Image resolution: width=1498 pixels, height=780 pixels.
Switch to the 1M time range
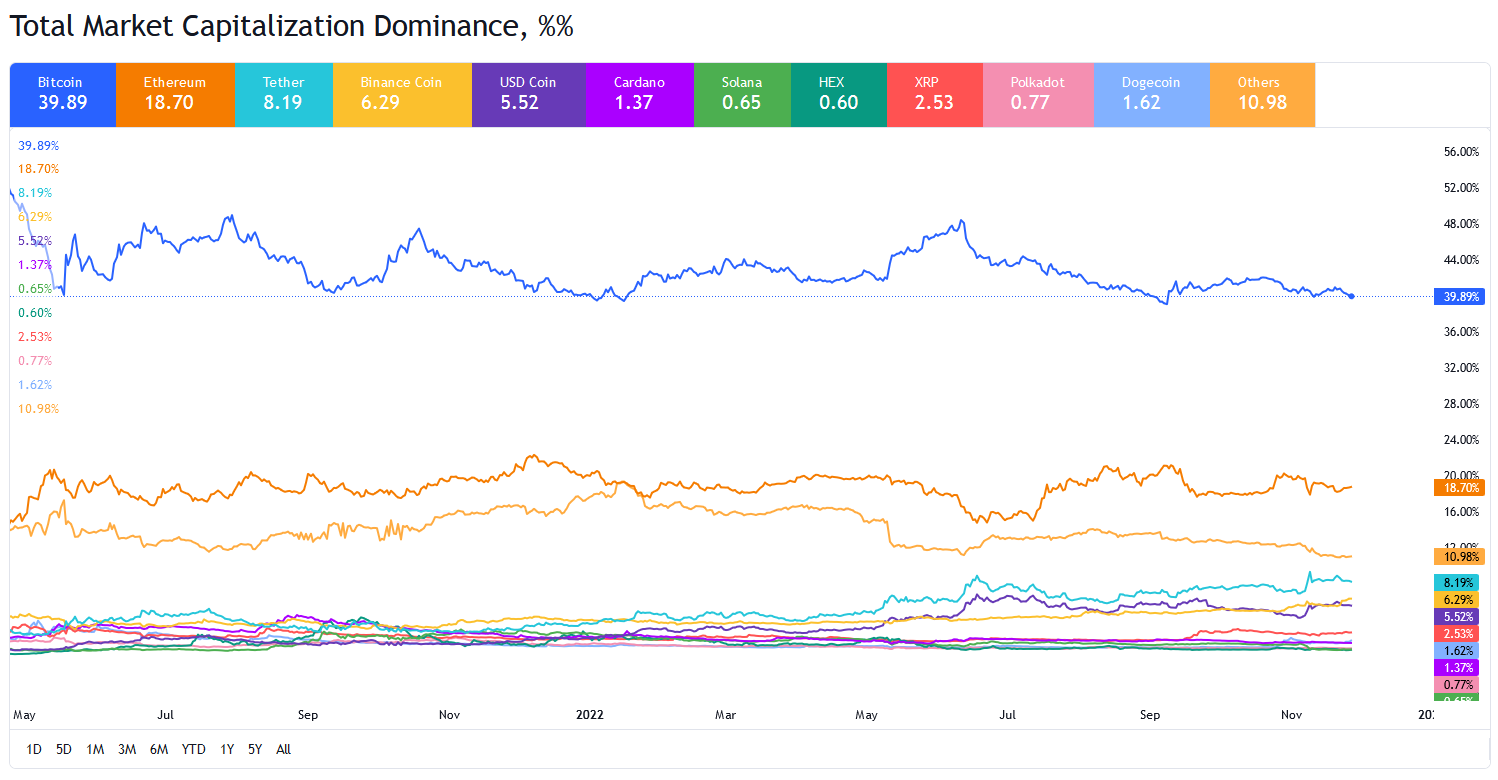point(95,749)
